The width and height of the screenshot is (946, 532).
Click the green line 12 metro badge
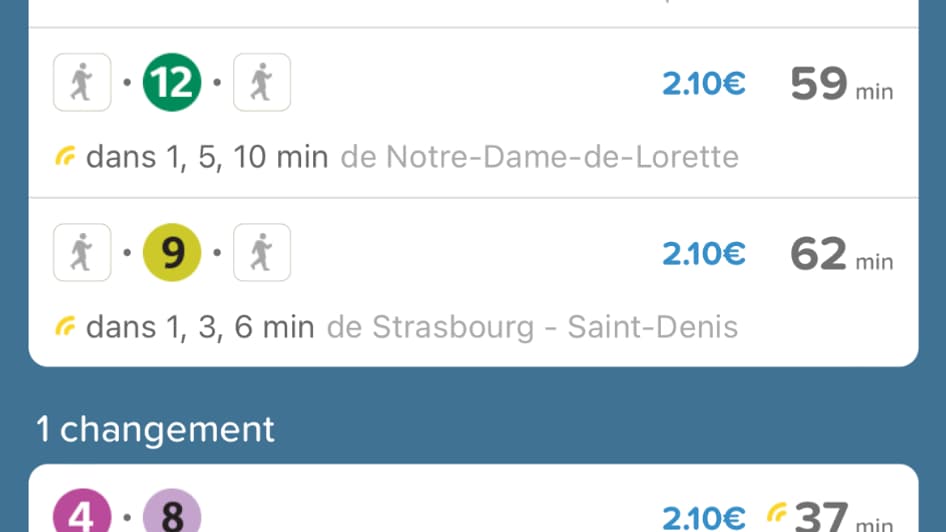pos(173,83)
